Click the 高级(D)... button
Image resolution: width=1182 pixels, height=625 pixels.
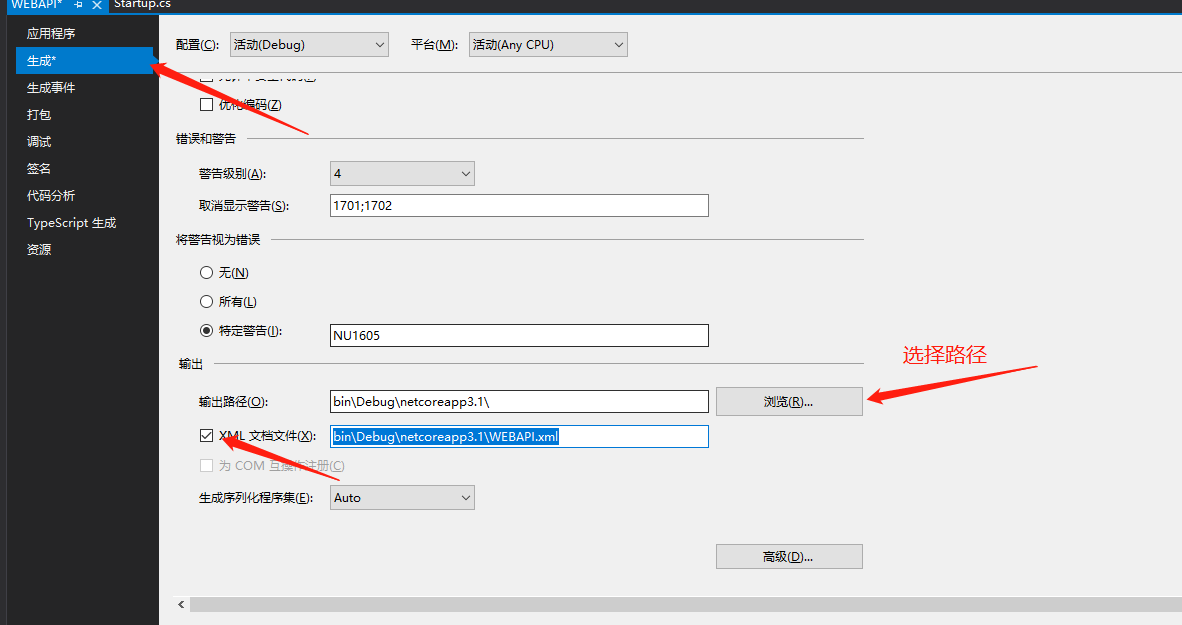click(x=789, y=556)
